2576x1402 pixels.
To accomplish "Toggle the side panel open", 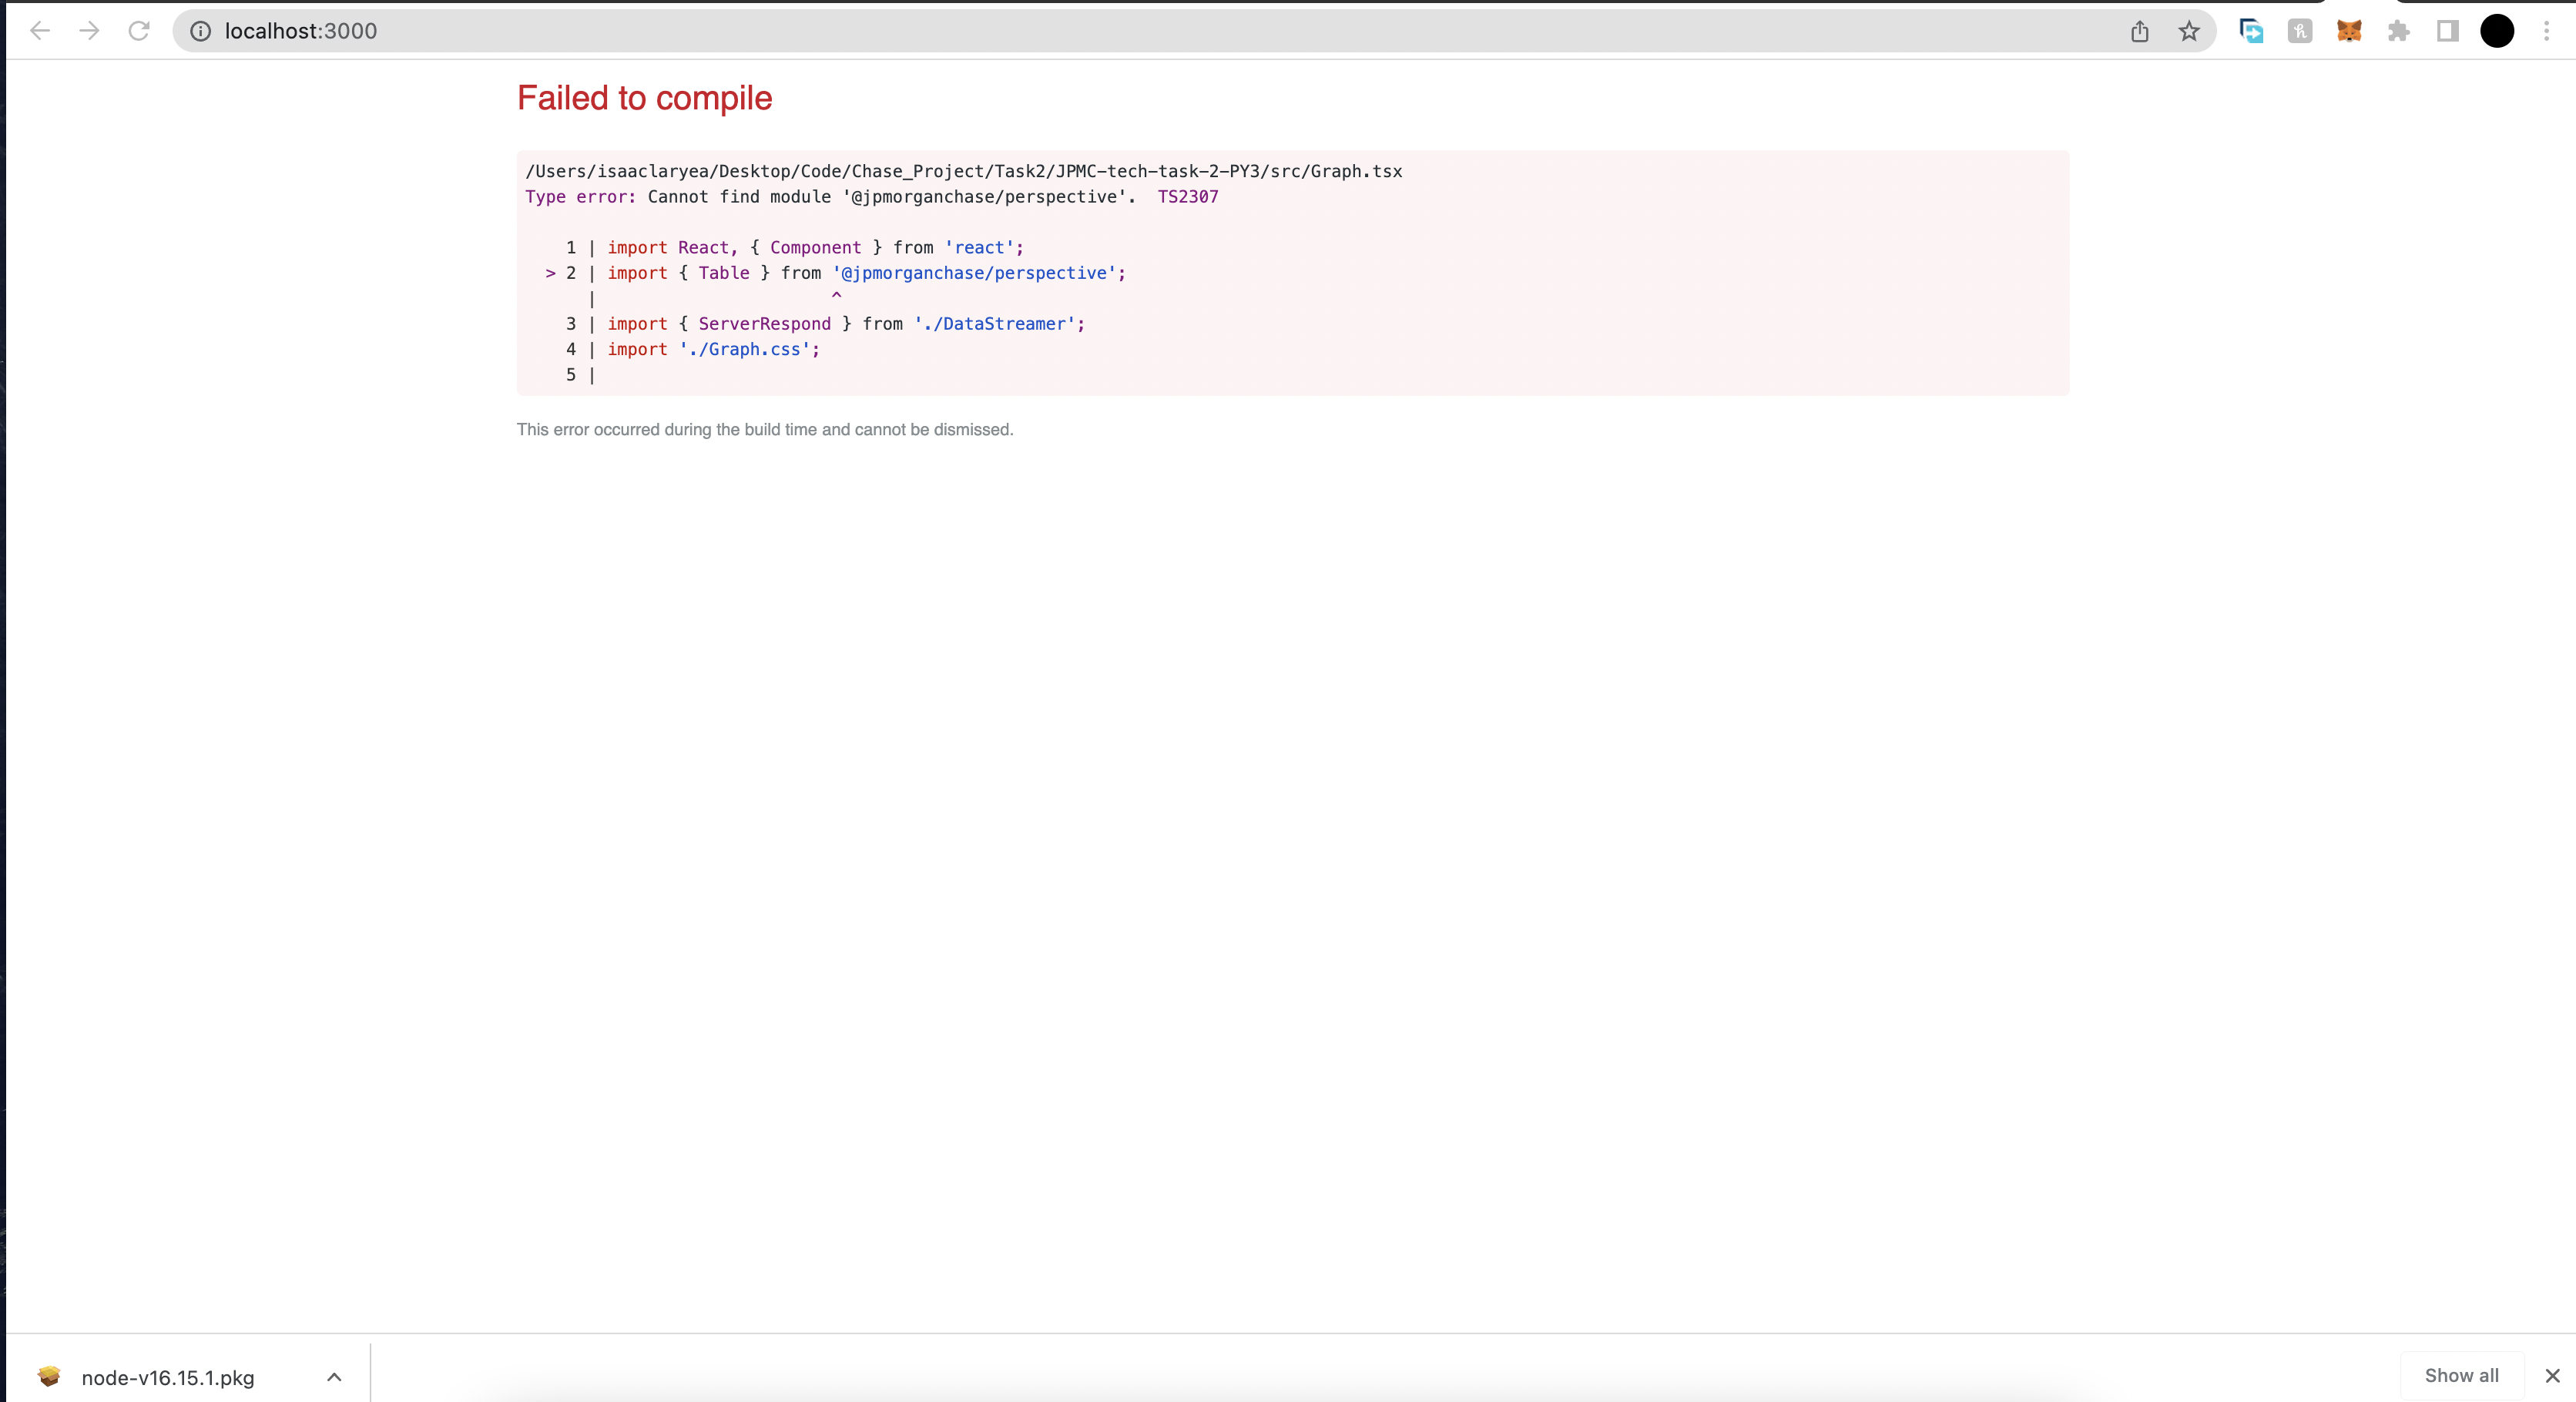I will coord(2447,31).
